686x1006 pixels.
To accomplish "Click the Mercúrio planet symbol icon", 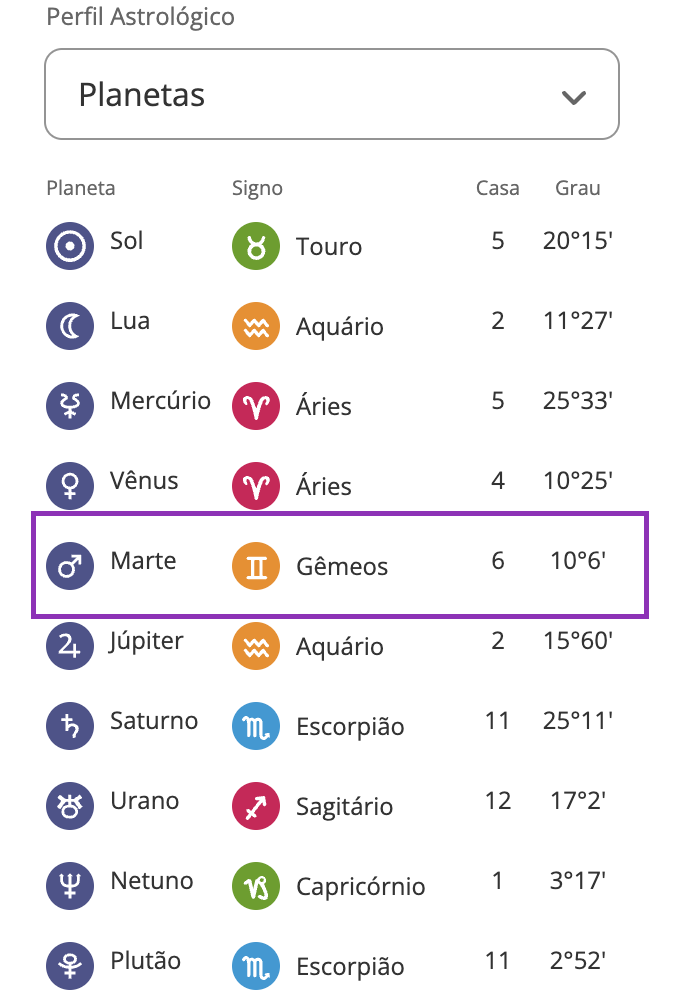I will click(69, 405).
